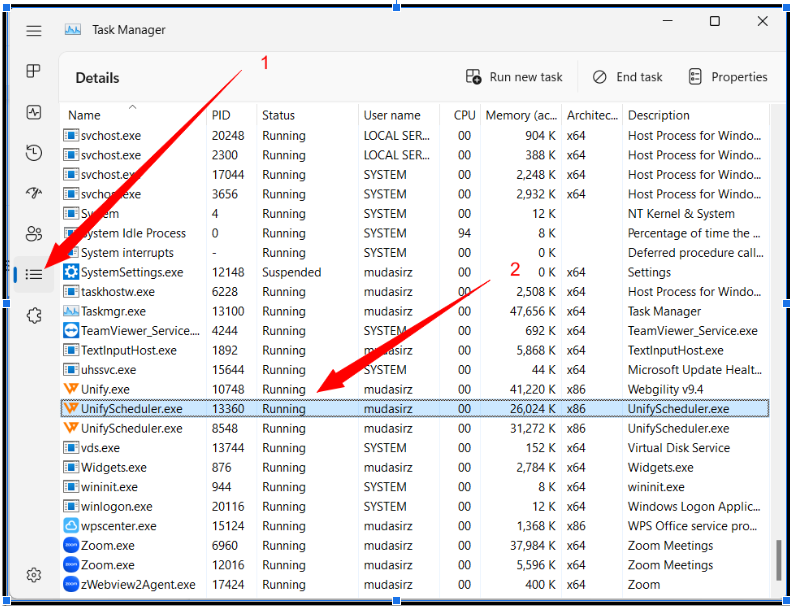Sort by Memory column header

click(521, 115)
